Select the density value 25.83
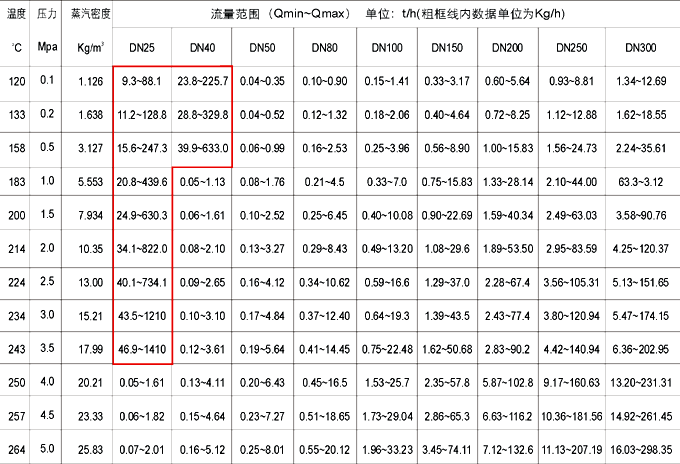Screen dimensions: 680x464 click(x=91, y=449)
